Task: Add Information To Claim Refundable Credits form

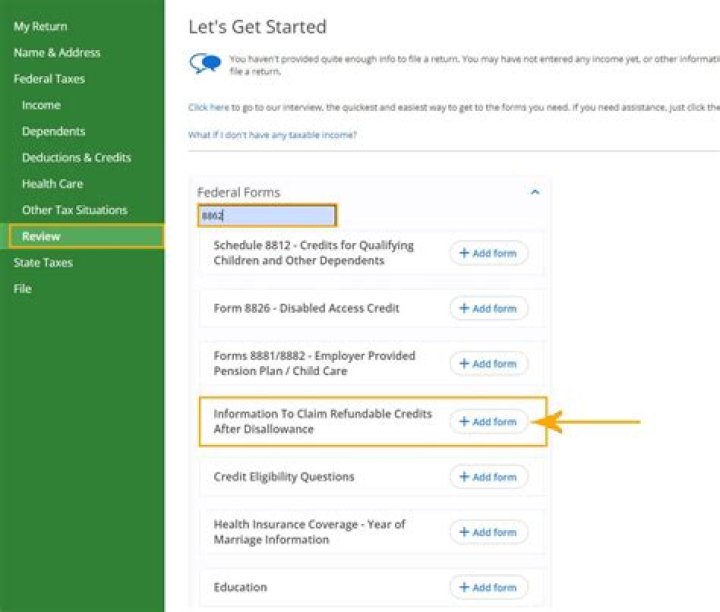Action: click(489, 422)
